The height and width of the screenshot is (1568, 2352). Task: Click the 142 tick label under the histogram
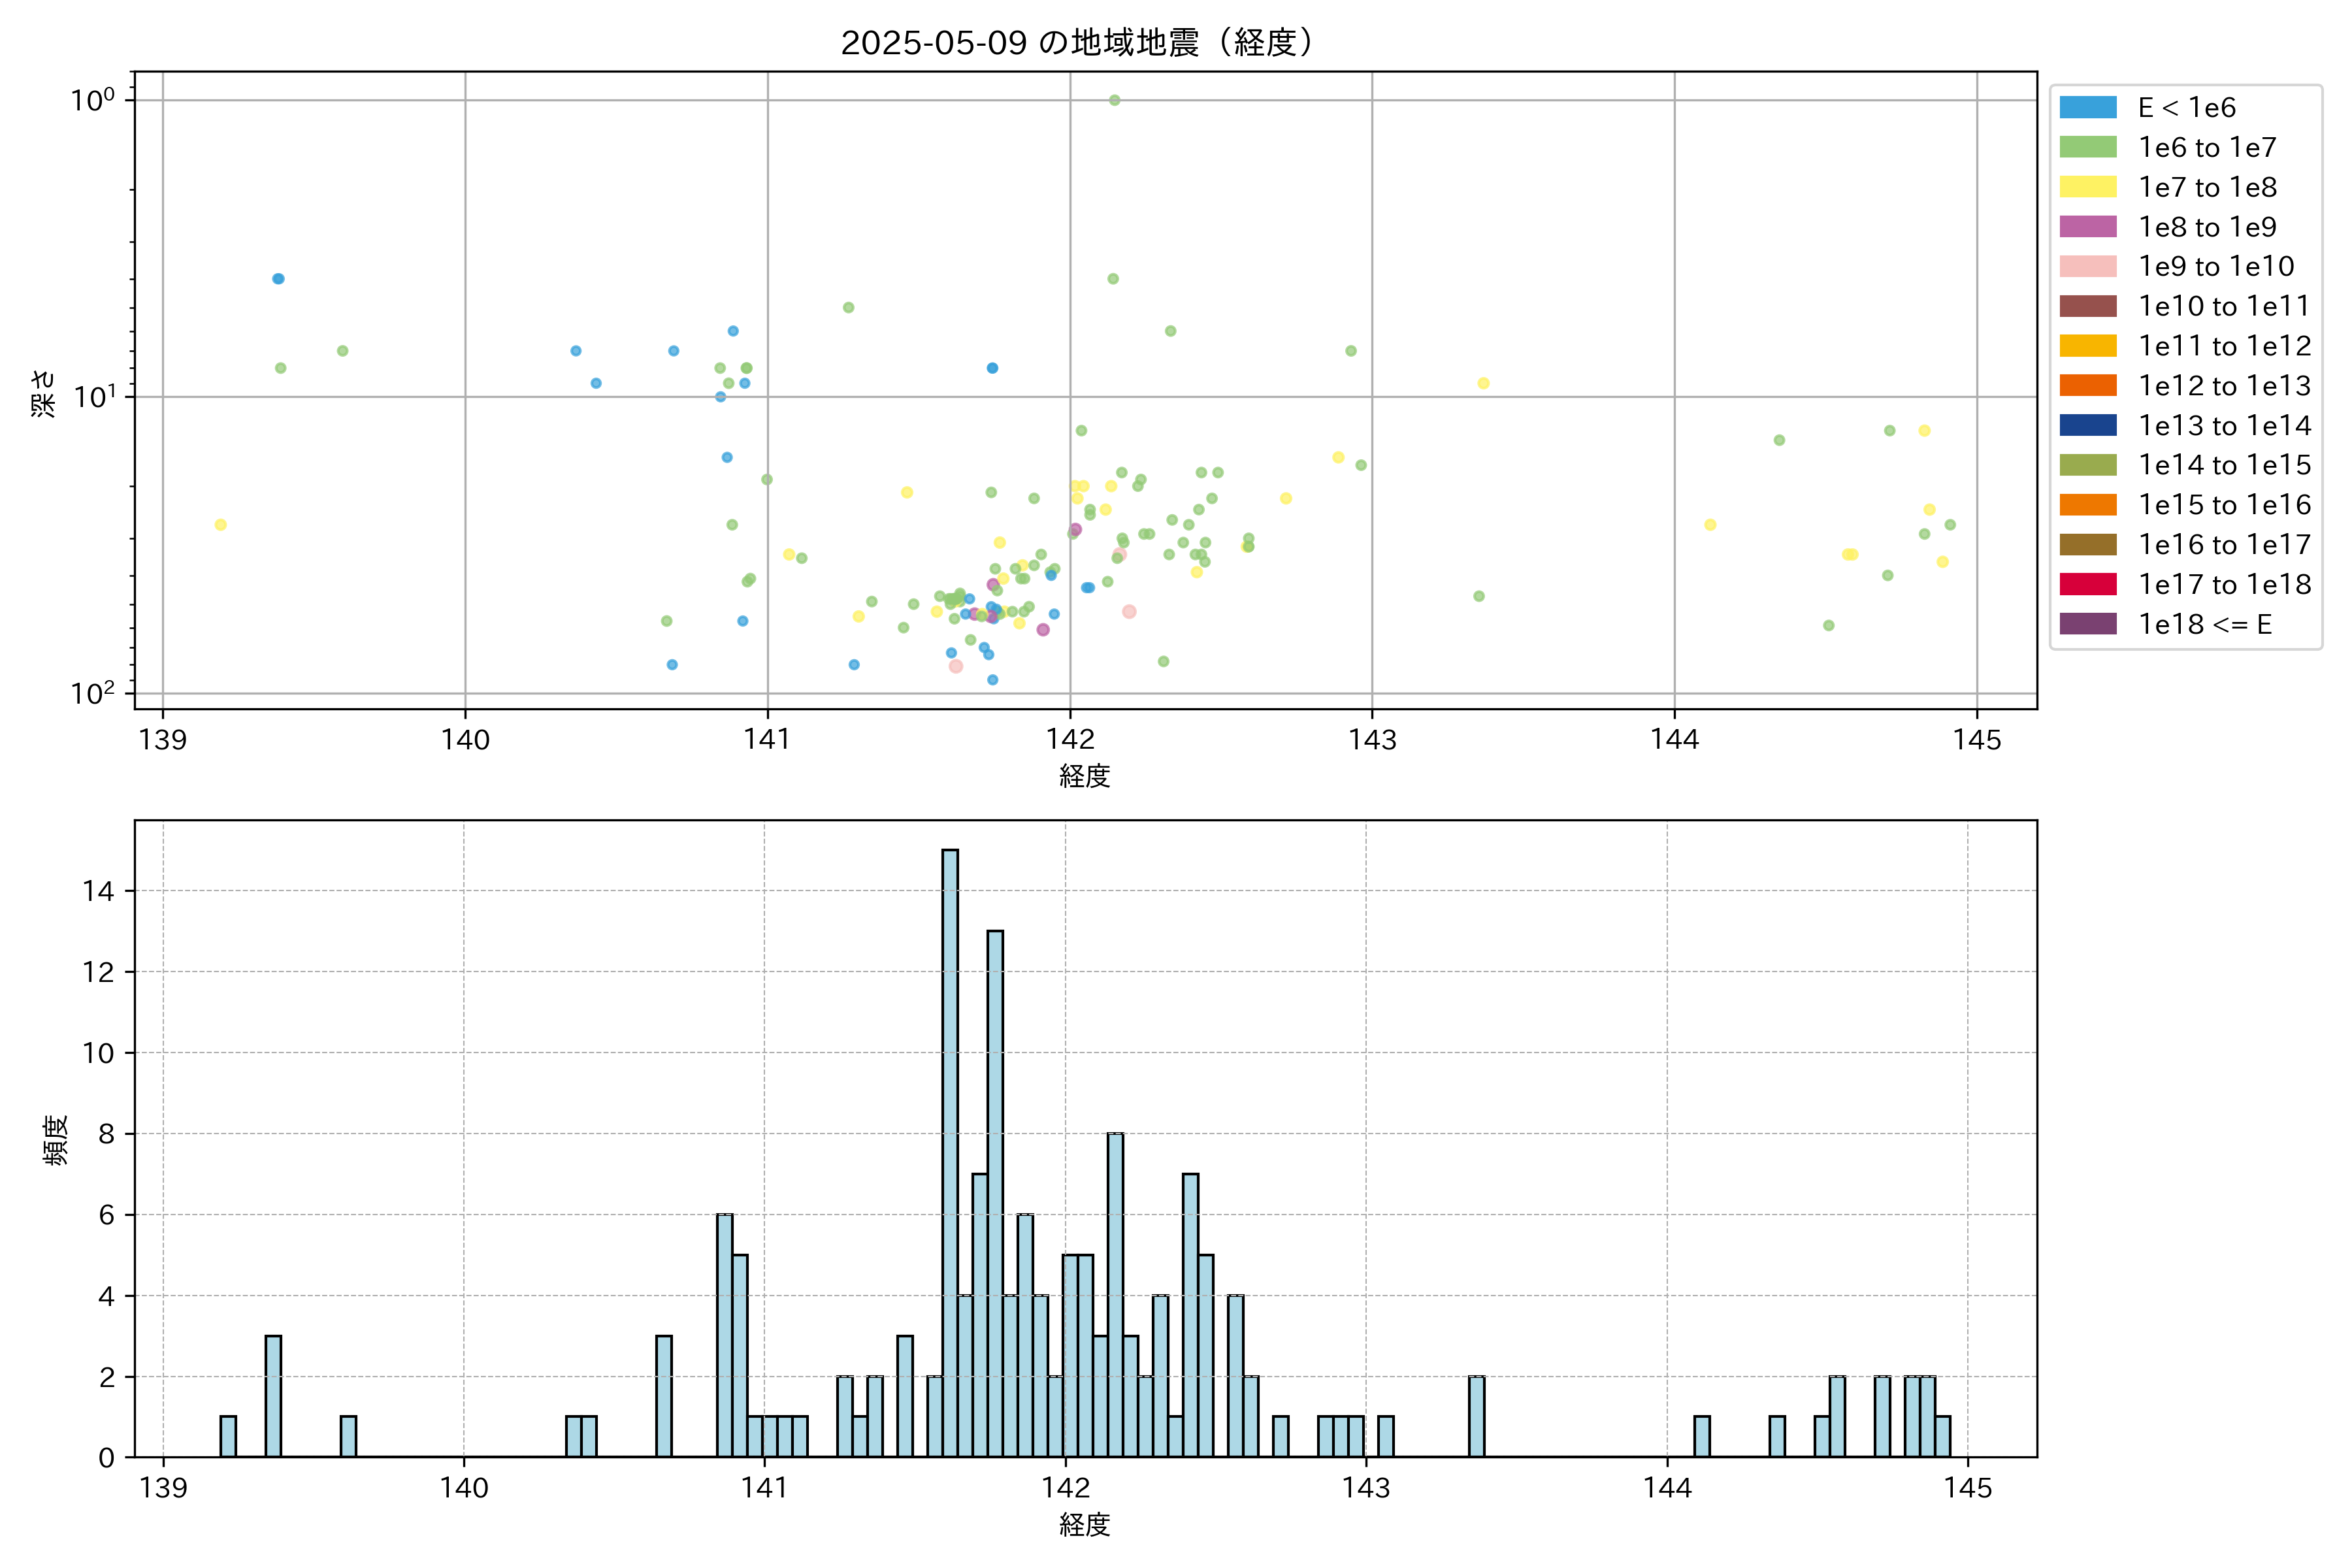(1065, 1488)
